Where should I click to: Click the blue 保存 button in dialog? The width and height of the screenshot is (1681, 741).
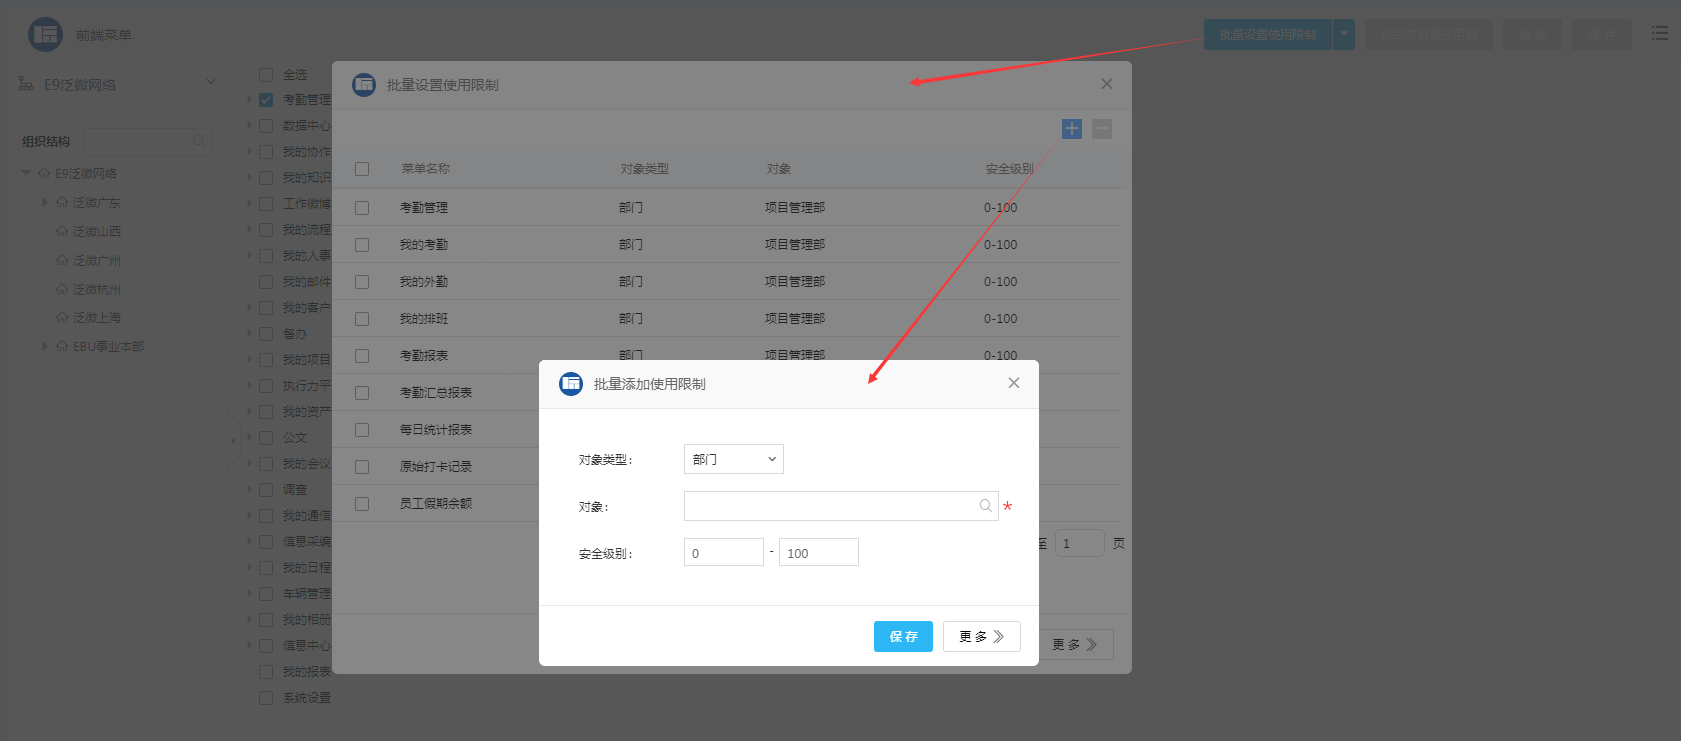903,636
